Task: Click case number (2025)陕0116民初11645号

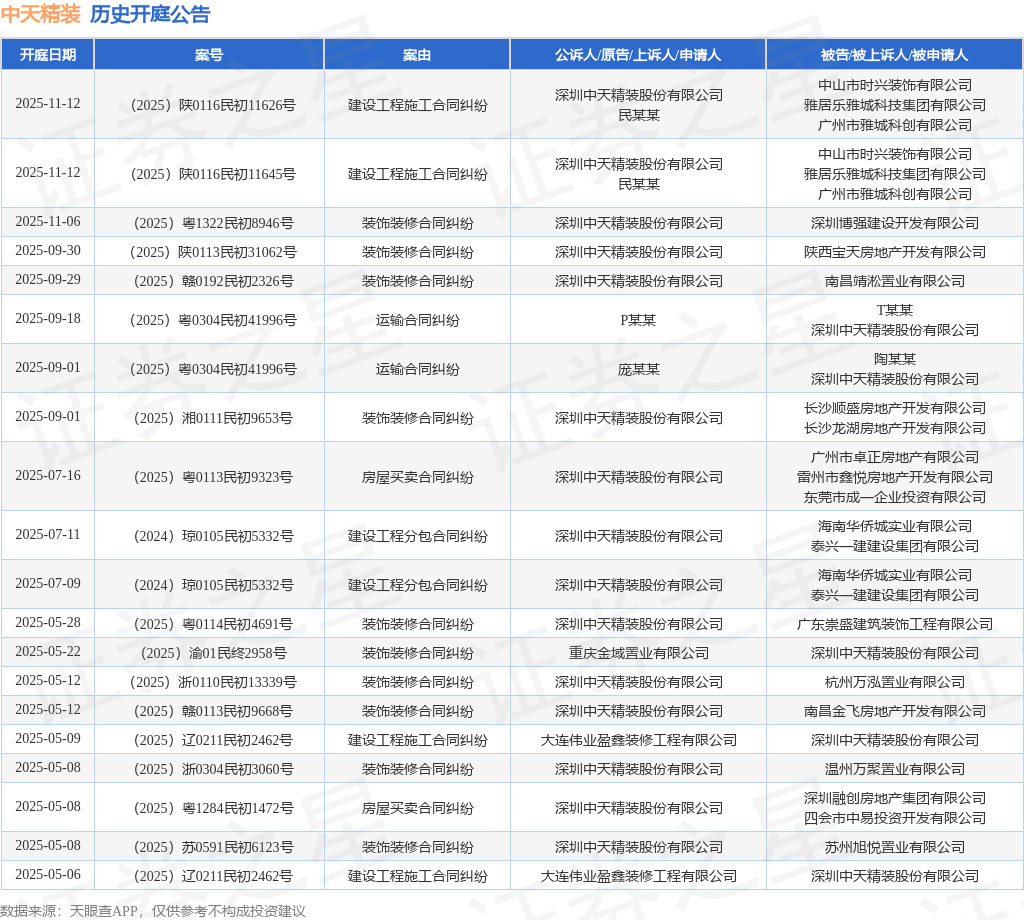Action: coord(212,174)
